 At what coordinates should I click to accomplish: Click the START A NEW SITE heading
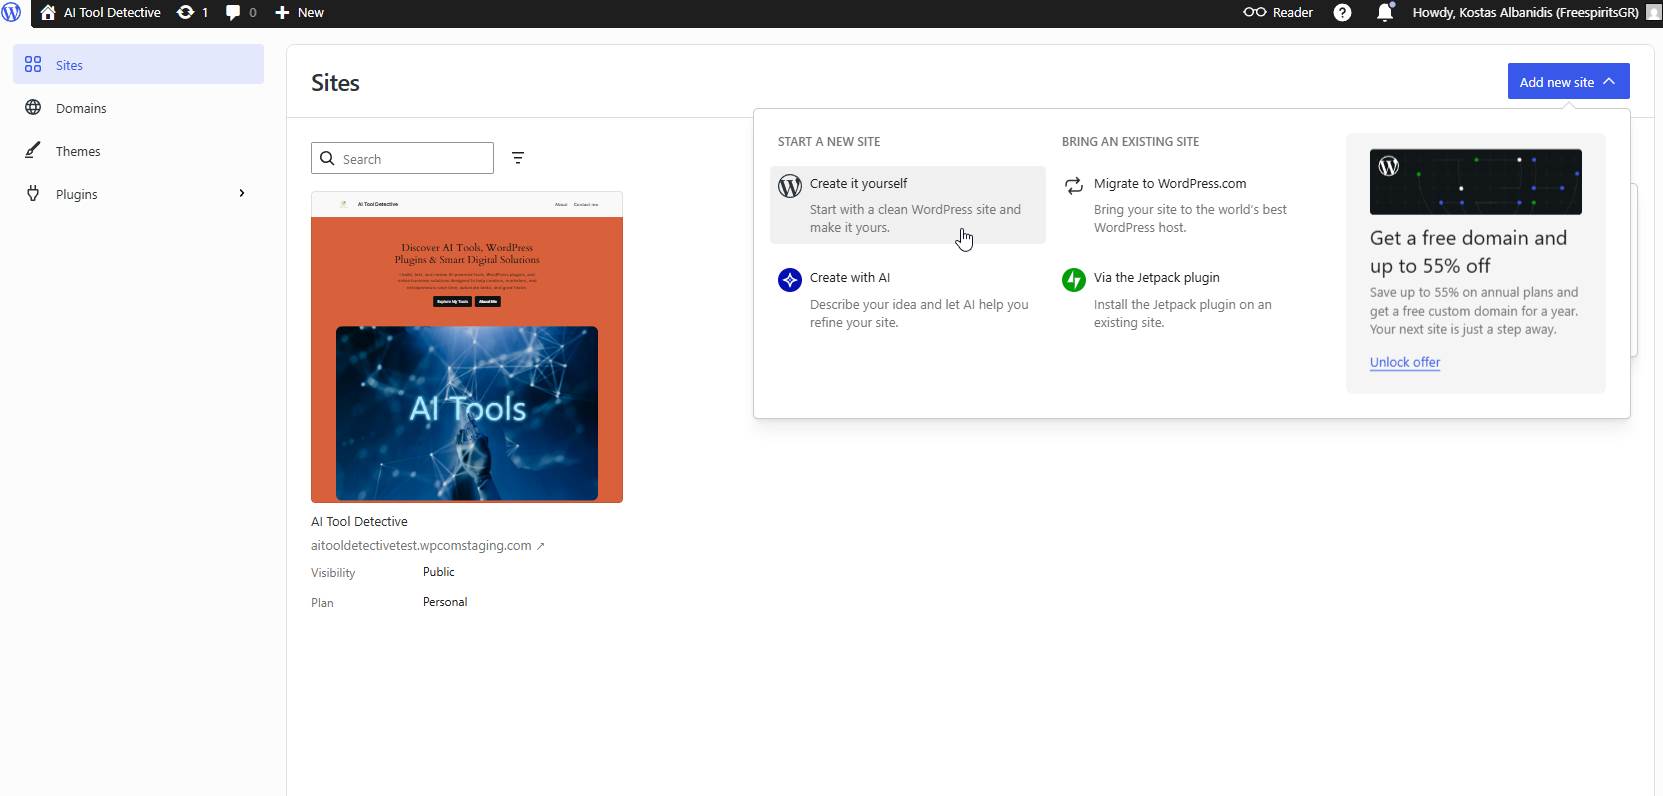coord(829,142)
